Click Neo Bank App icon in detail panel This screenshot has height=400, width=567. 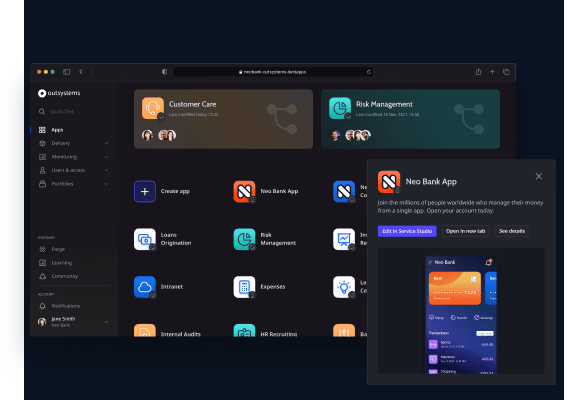[389, 182]
